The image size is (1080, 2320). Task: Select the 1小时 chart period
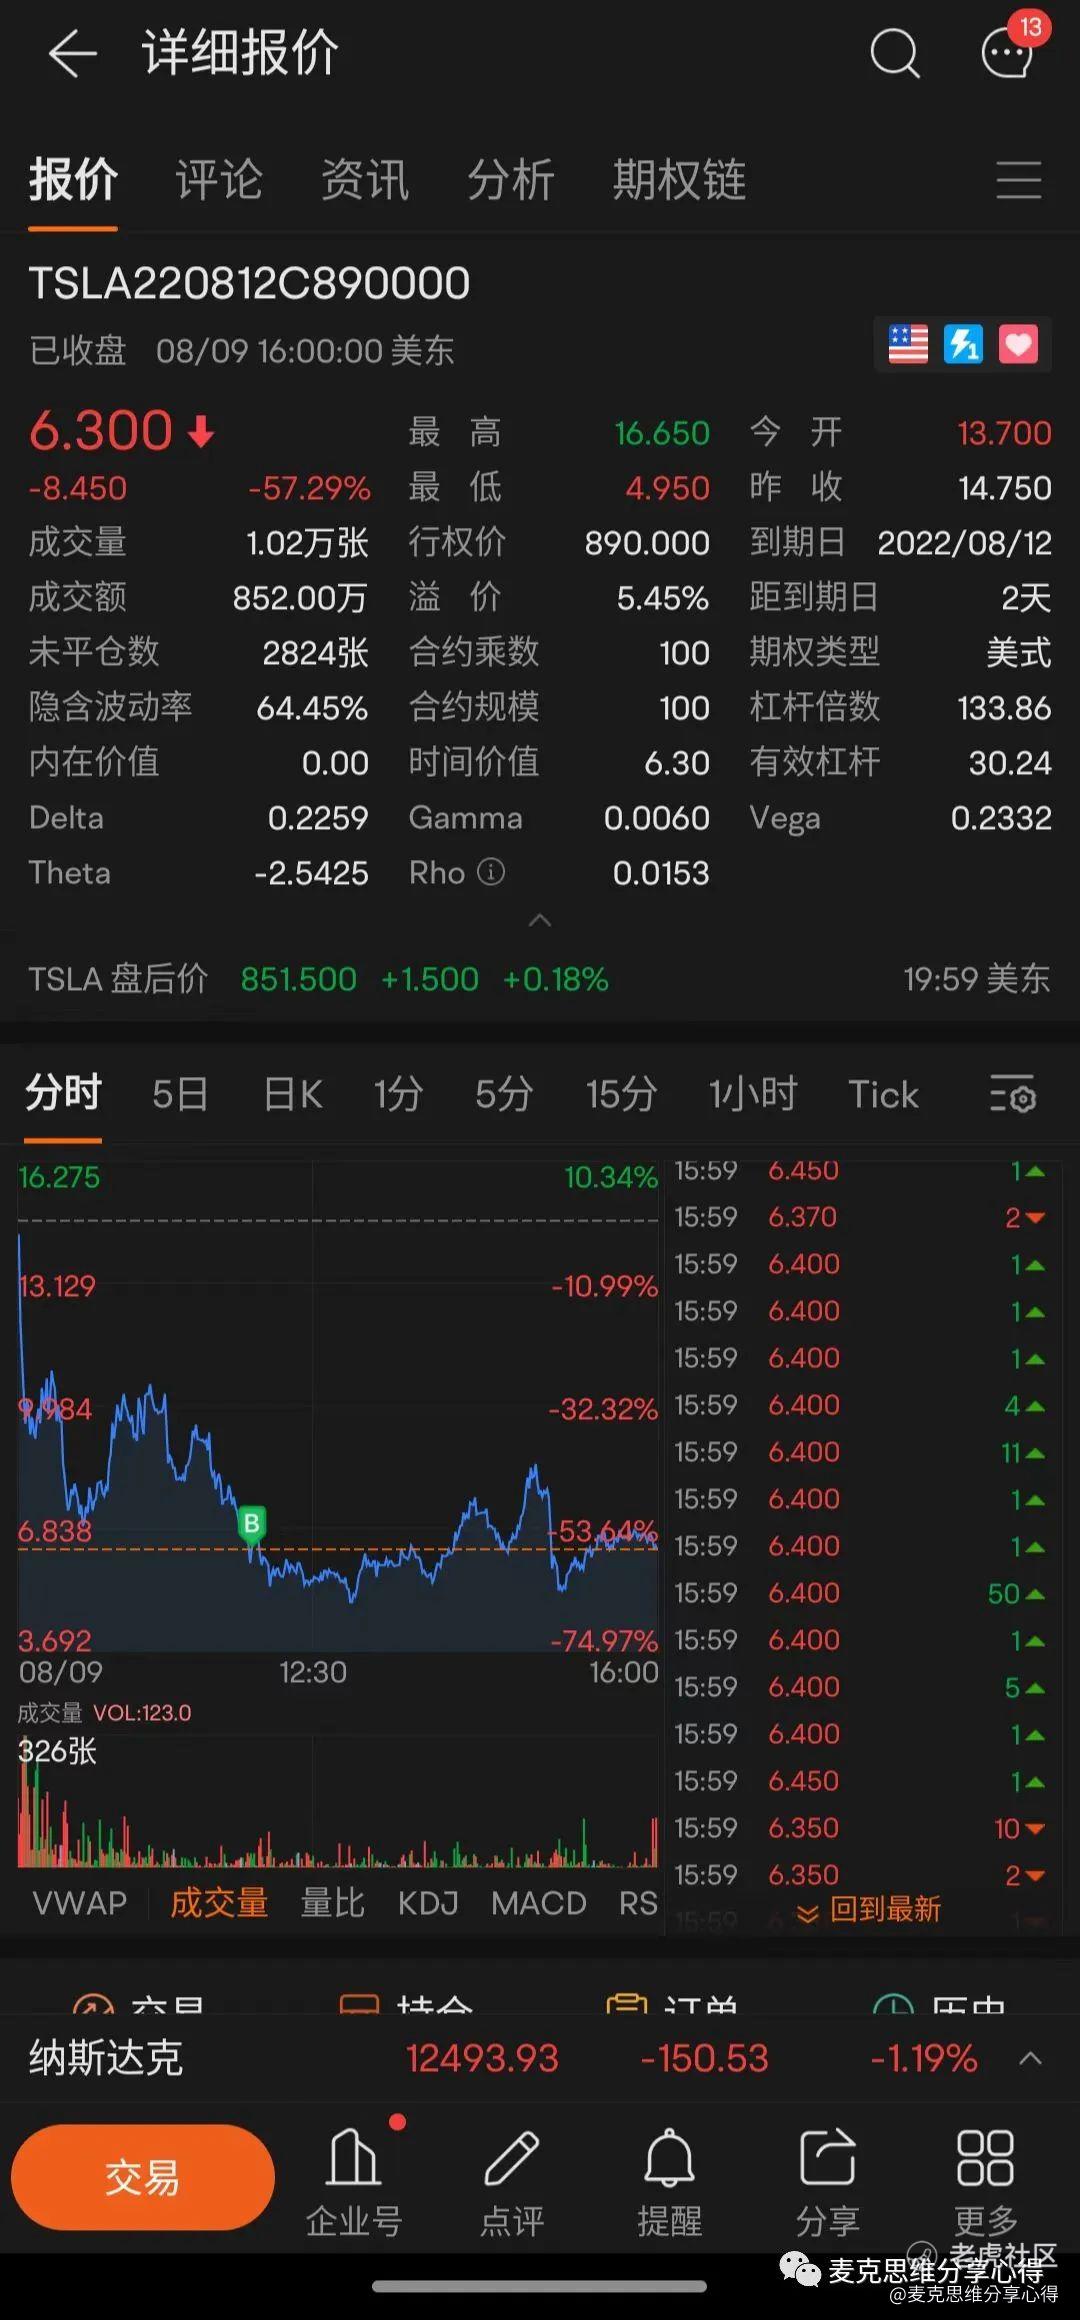click(752, 1094)
